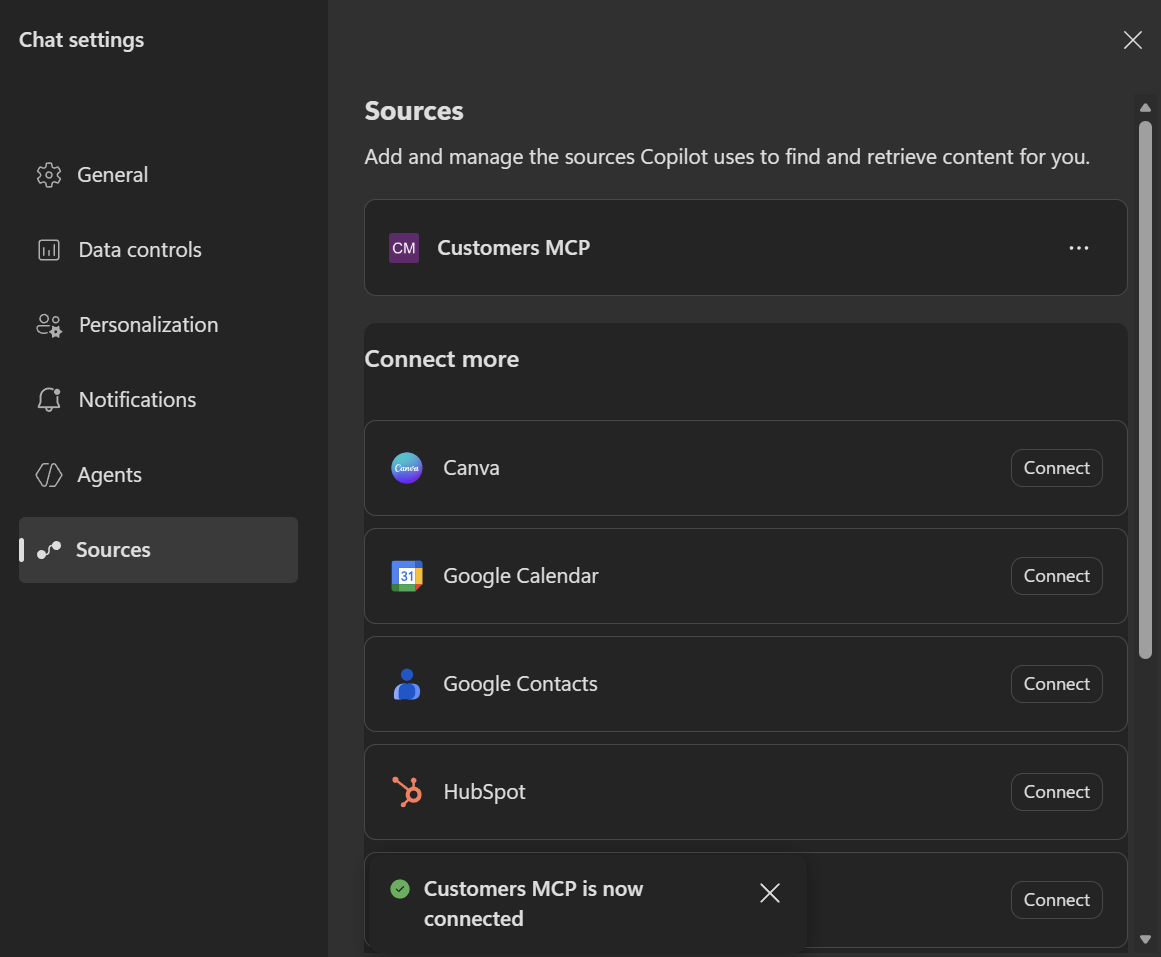Screen dimensions: 1161x957
Task: Click the Google Calendar label text
Action: pos(521,576)
